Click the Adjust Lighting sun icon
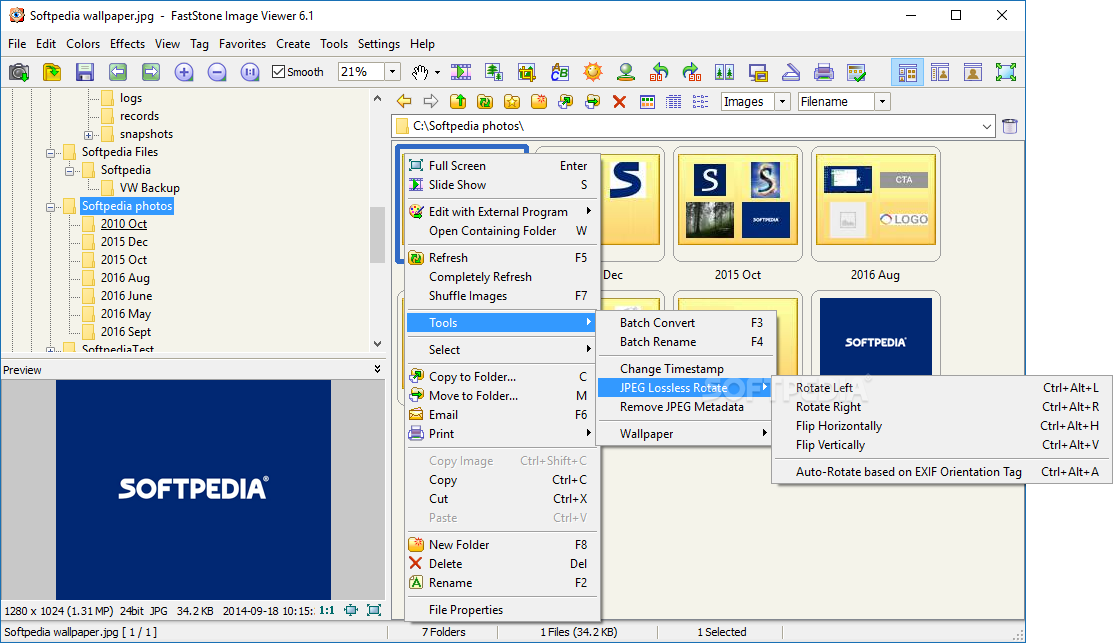1113x643 pixels. (x=593, y=72)
